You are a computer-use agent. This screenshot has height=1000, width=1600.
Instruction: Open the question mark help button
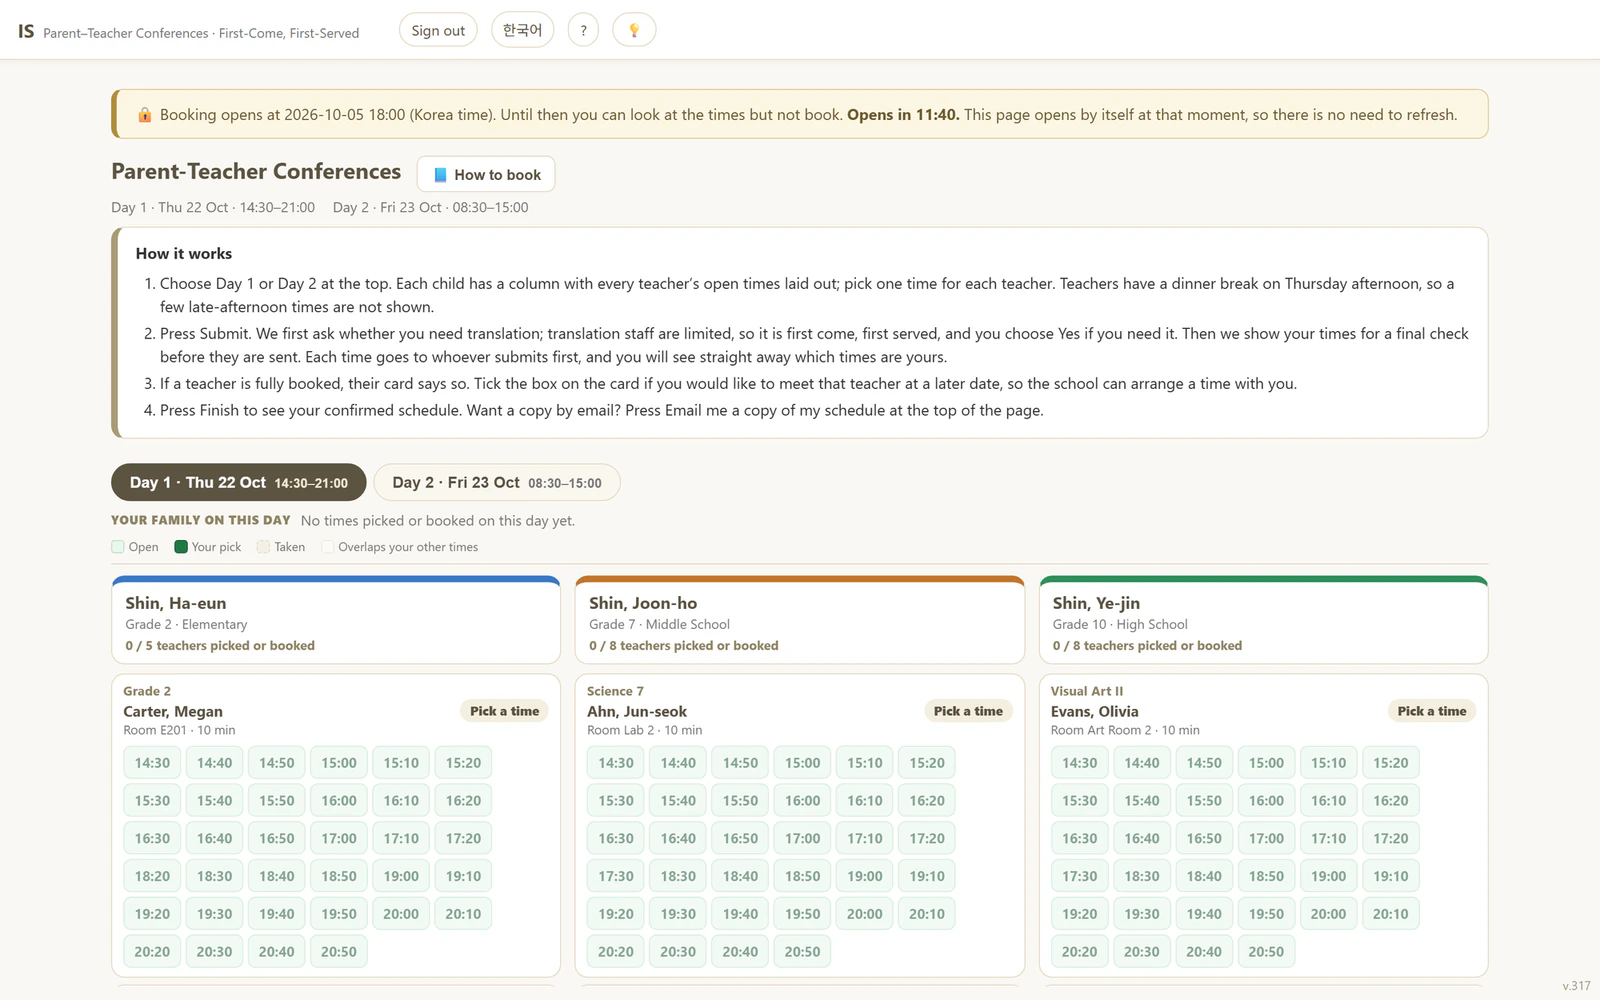583,30
